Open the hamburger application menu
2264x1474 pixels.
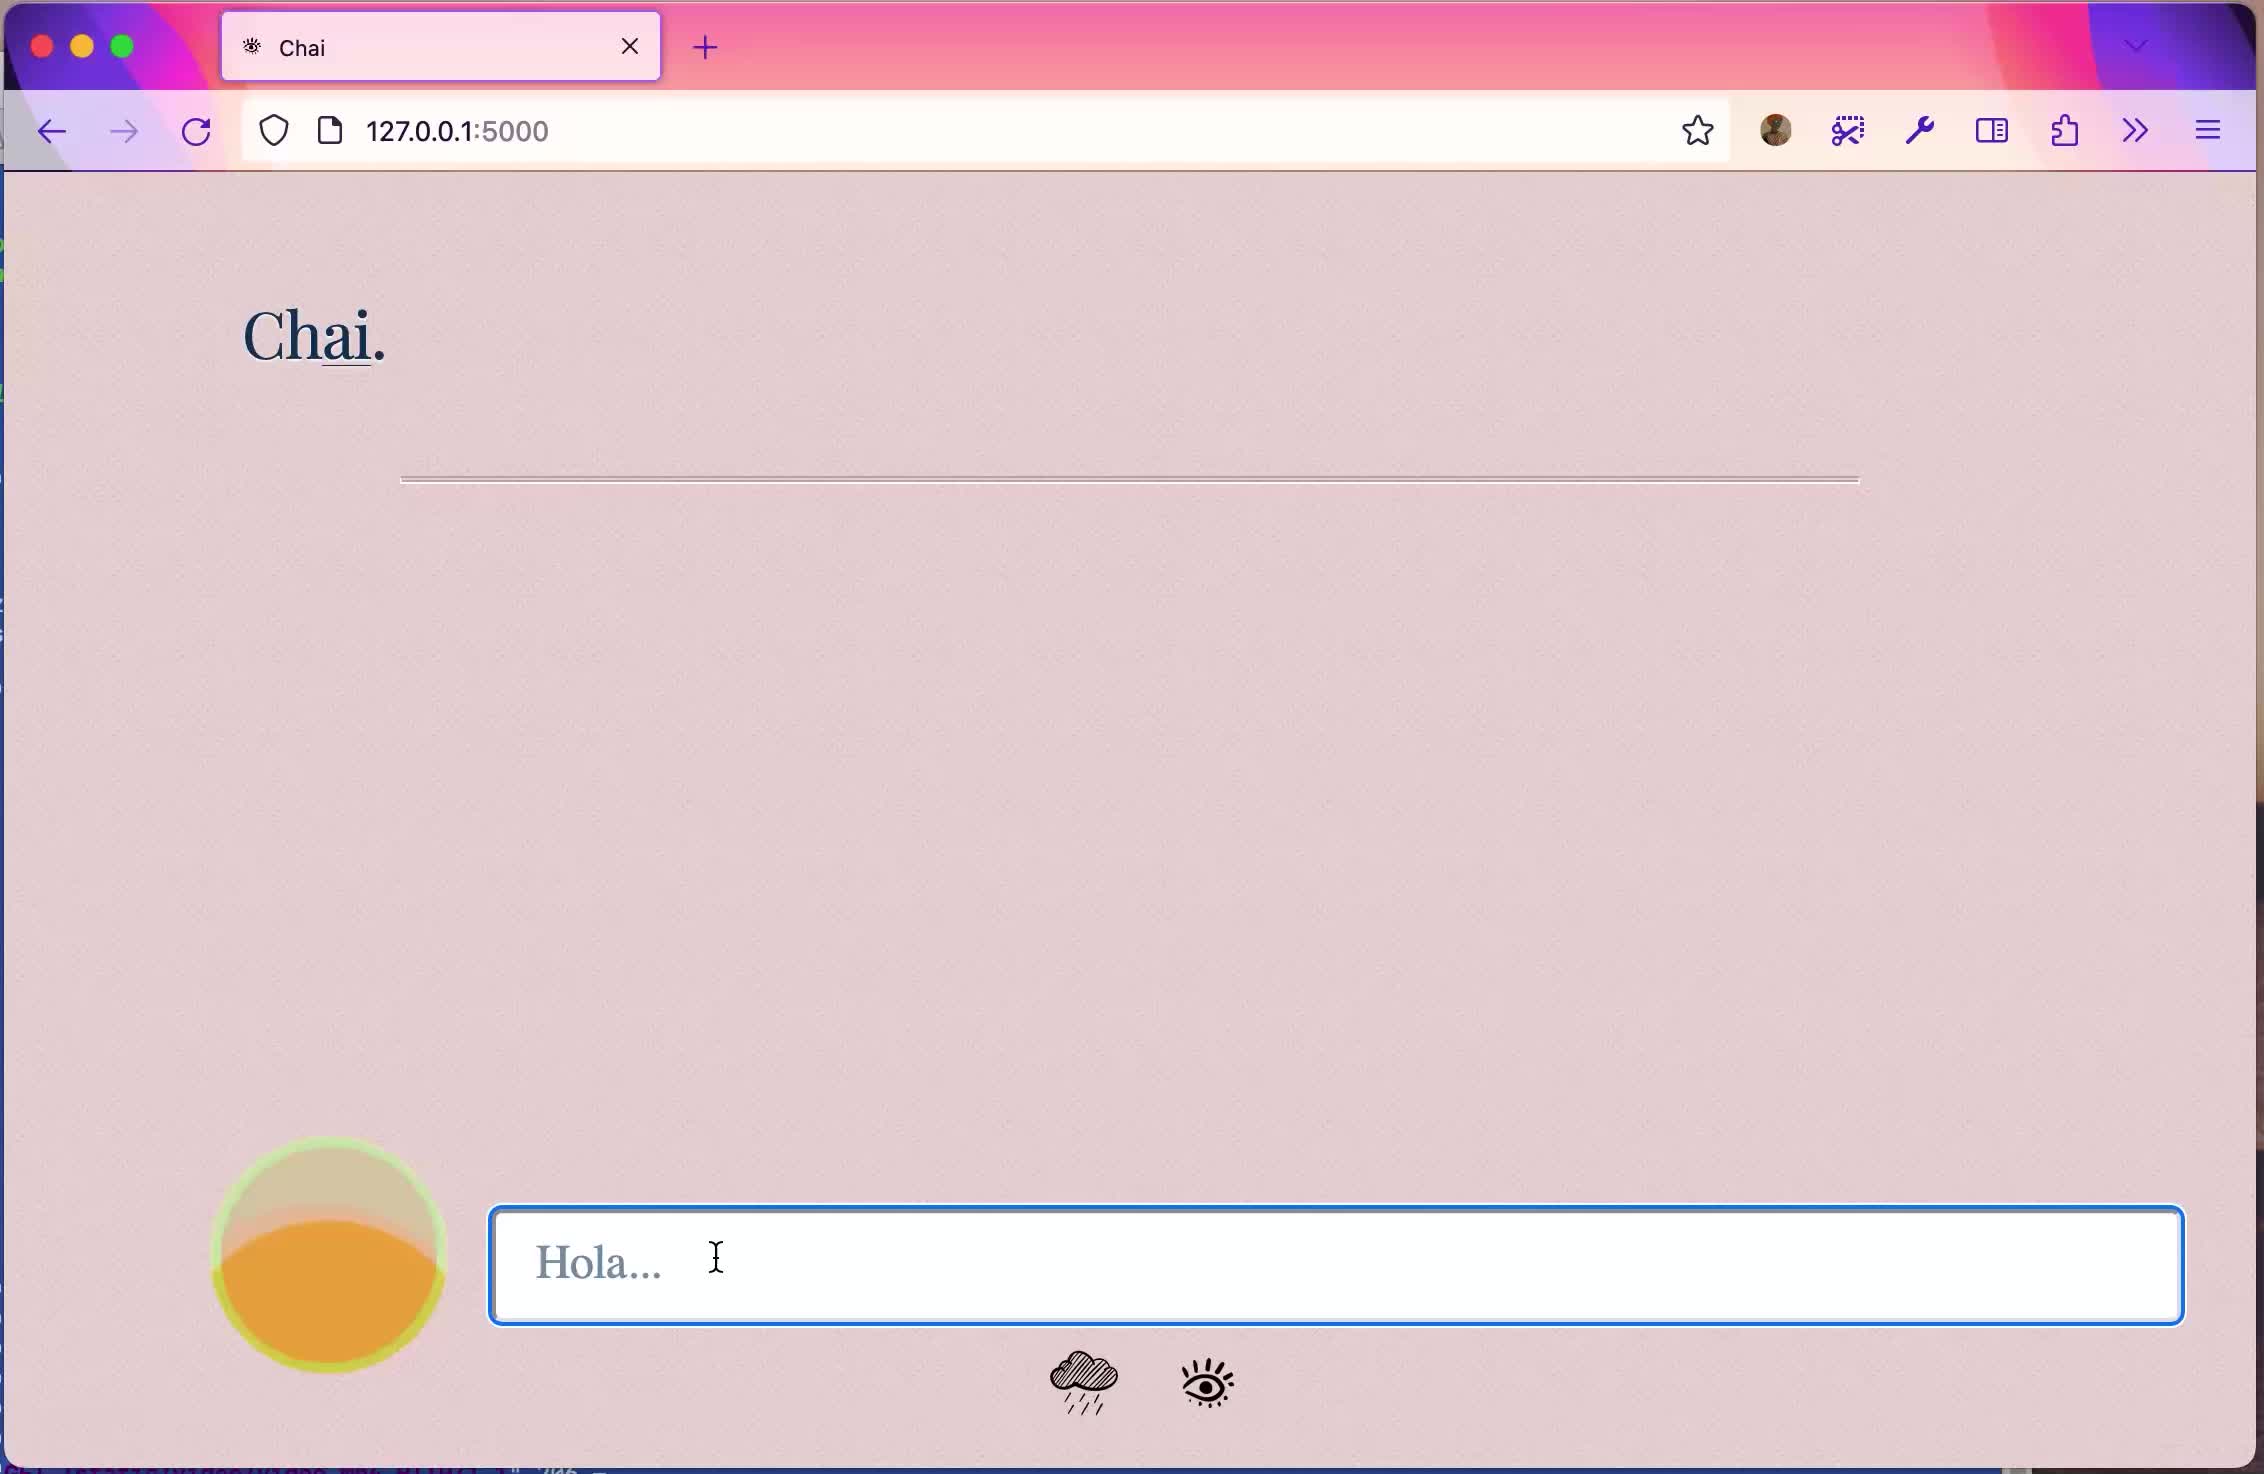click(x=2208, y=131)
